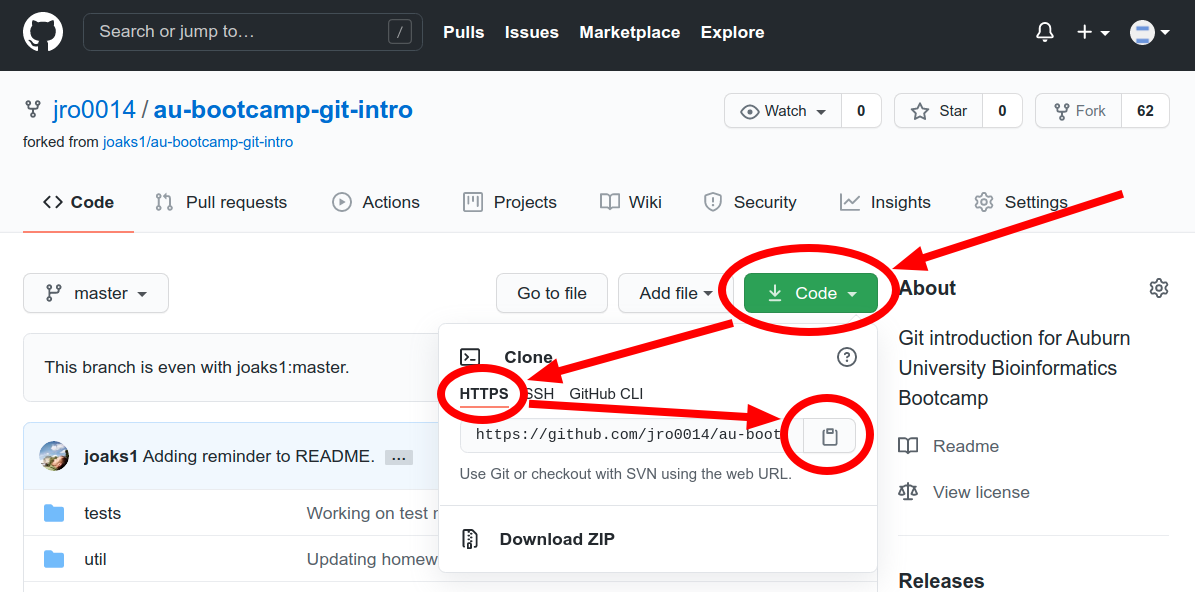Select the GitHub CLI clone tab
1195x592 pixels.
[x=606, y=394]
